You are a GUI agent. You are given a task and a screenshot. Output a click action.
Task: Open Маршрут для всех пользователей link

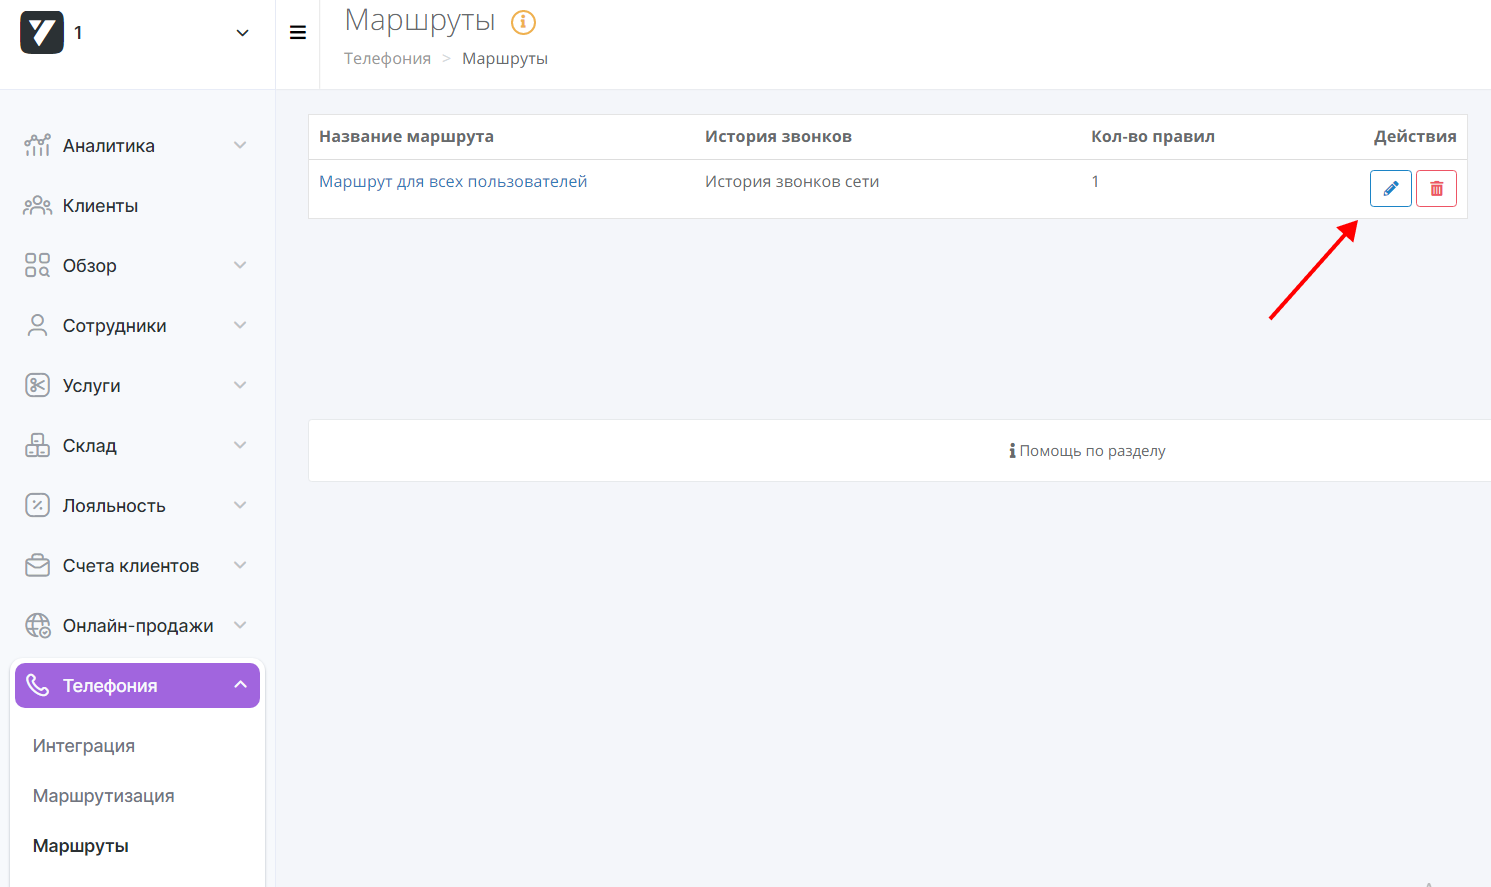click(x=453, y=182)
